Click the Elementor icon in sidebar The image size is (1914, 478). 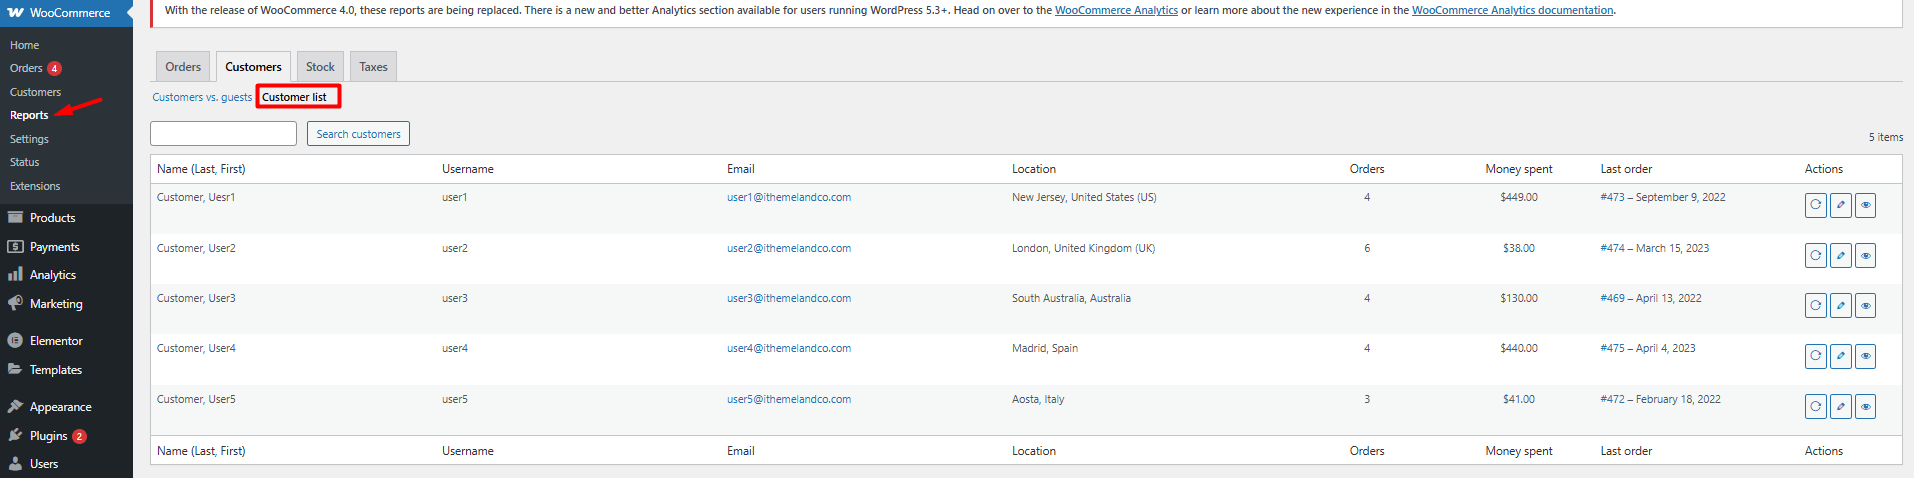coord(15,340)
